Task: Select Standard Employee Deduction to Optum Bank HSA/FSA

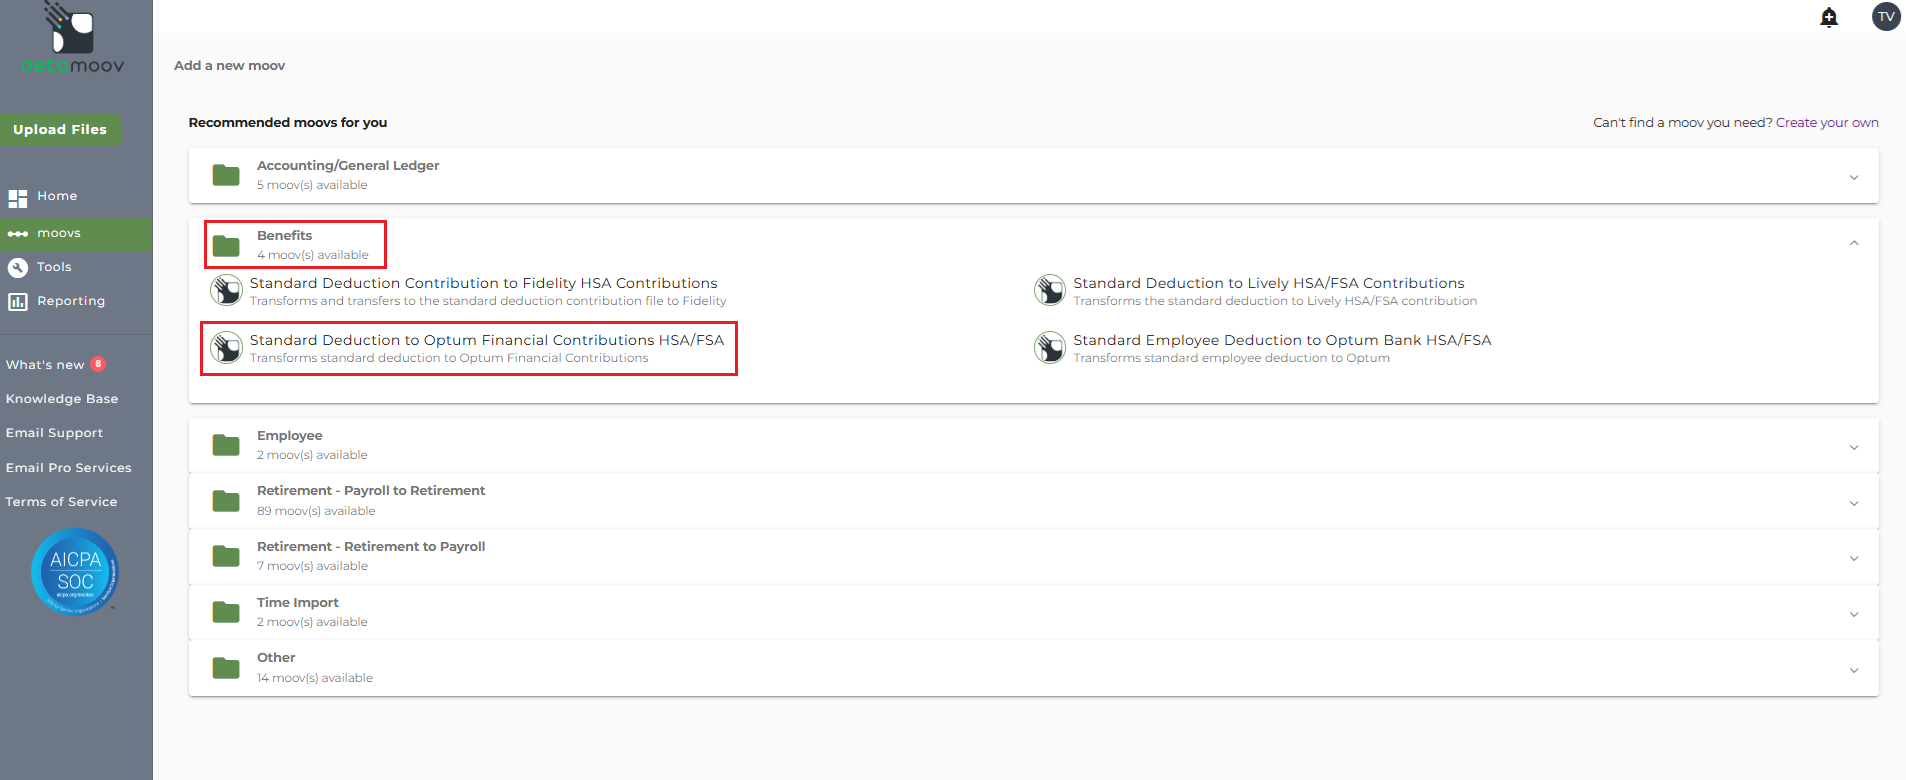Action: coord(1282,340)
